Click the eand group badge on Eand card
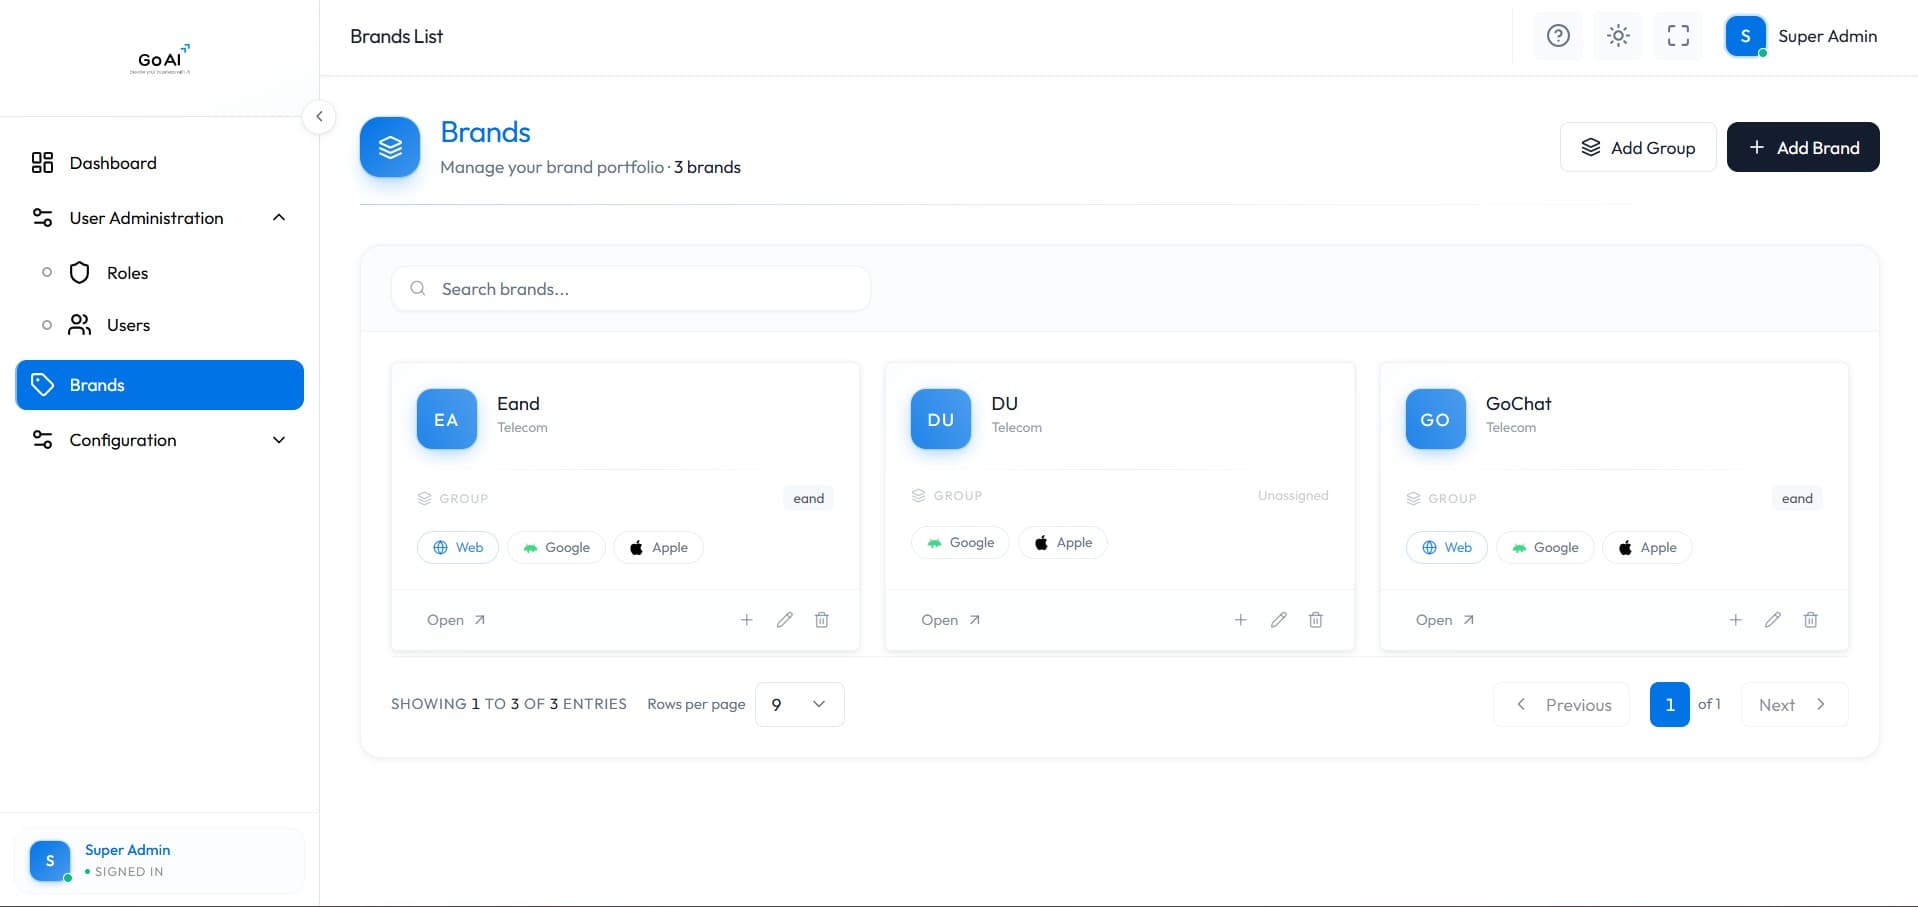 point(809,498)
